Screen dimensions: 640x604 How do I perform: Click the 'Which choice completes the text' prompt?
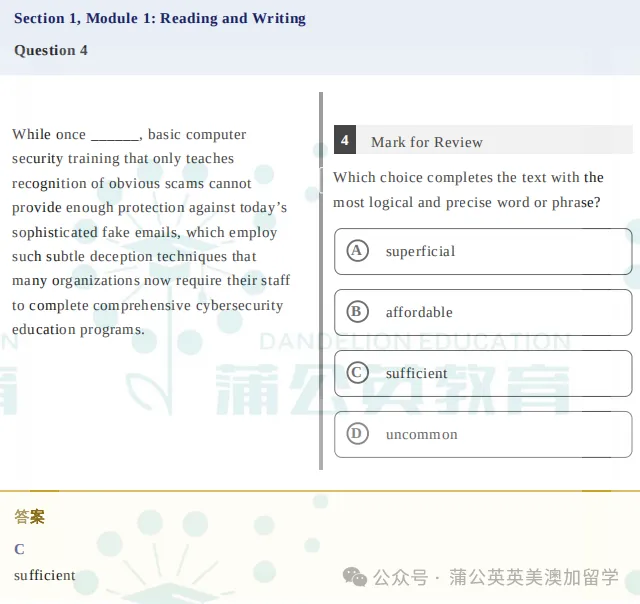click(x=468, y=190)
